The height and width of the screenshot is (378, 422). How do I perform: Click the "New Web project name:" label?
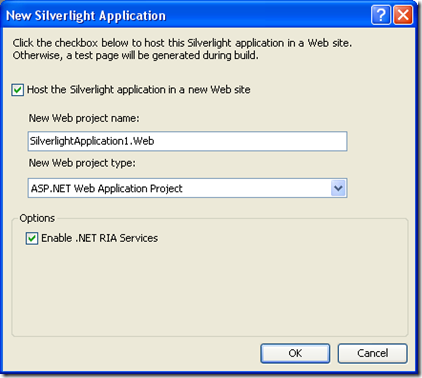[x=84, y=118]
